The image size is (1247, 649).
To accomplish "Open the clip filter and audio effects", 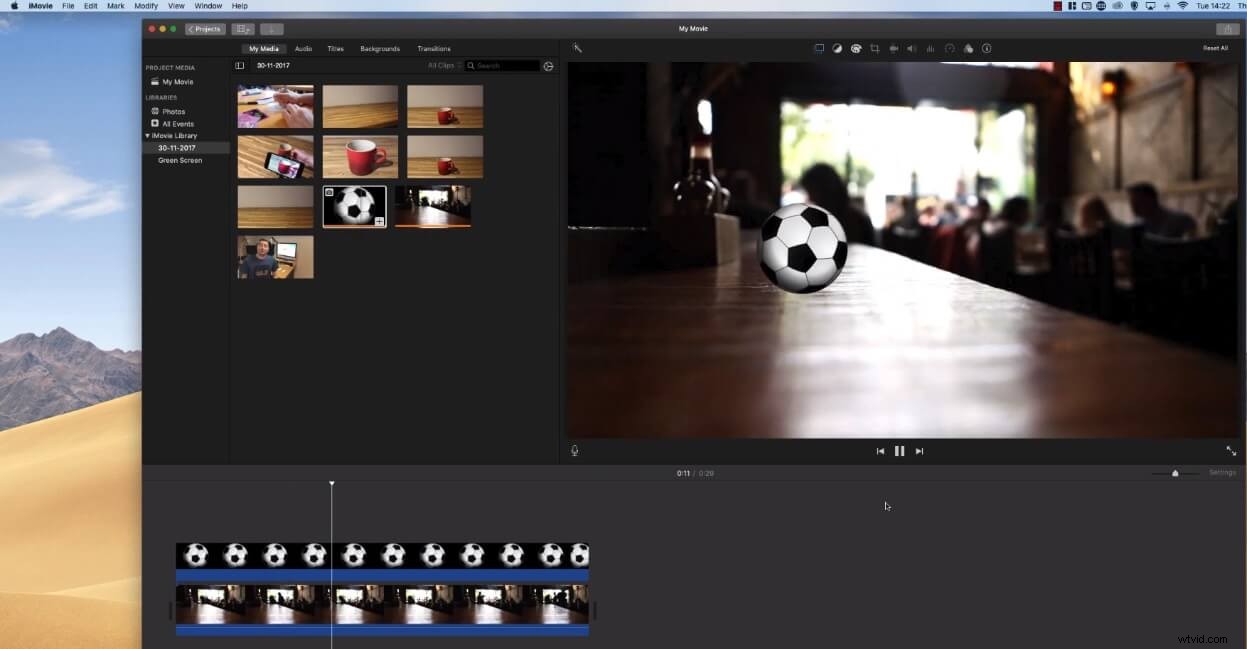I will tap(967, 48).
